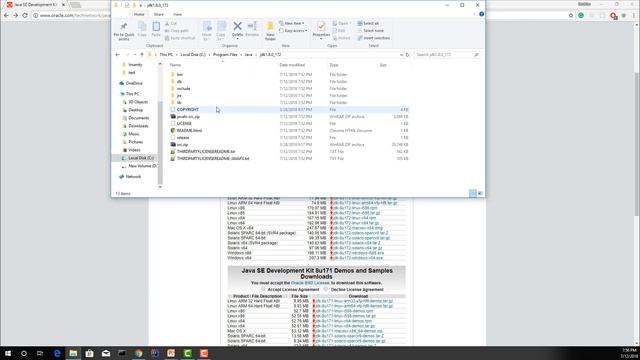Click Select none in ribbon
The height and width of the screenshot is (360, 640).
[370, 31]
